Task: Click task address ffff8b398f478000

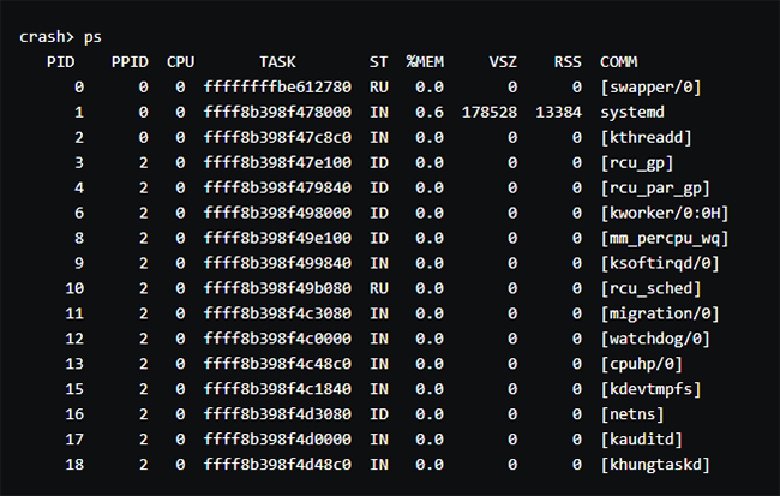Action: [x=278, y=112]
